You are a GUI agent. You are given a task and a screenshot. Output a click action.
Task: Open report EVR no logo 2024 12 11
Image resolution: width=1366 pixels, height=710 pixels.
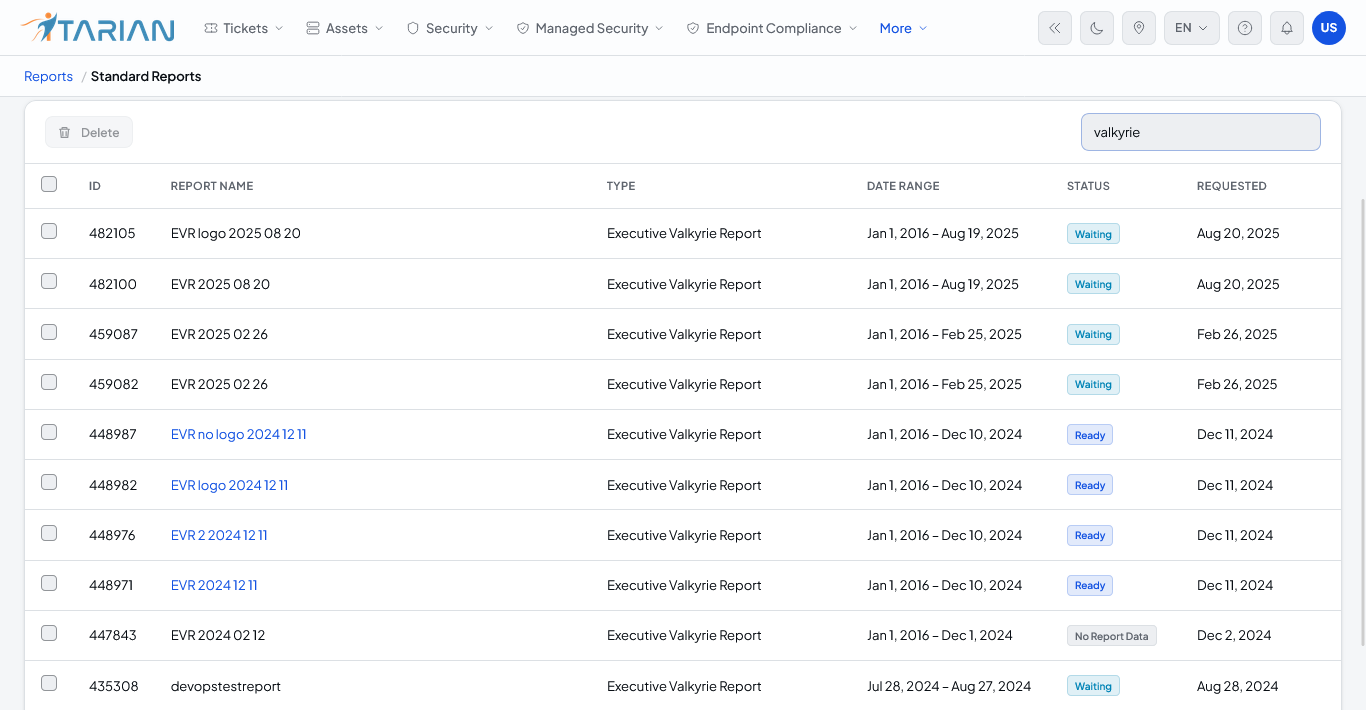click(x=239, y=434)
